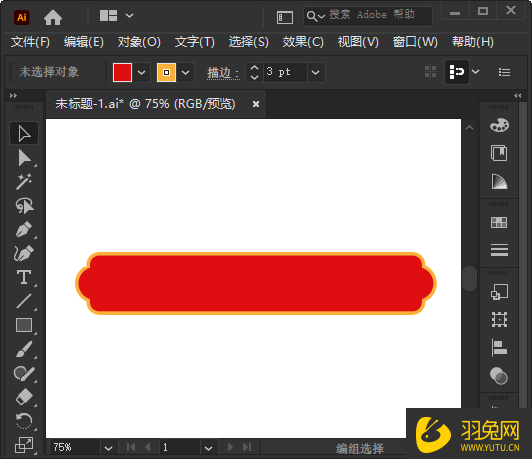
Task: Select the Lasso tool
Action: [24, 206]
